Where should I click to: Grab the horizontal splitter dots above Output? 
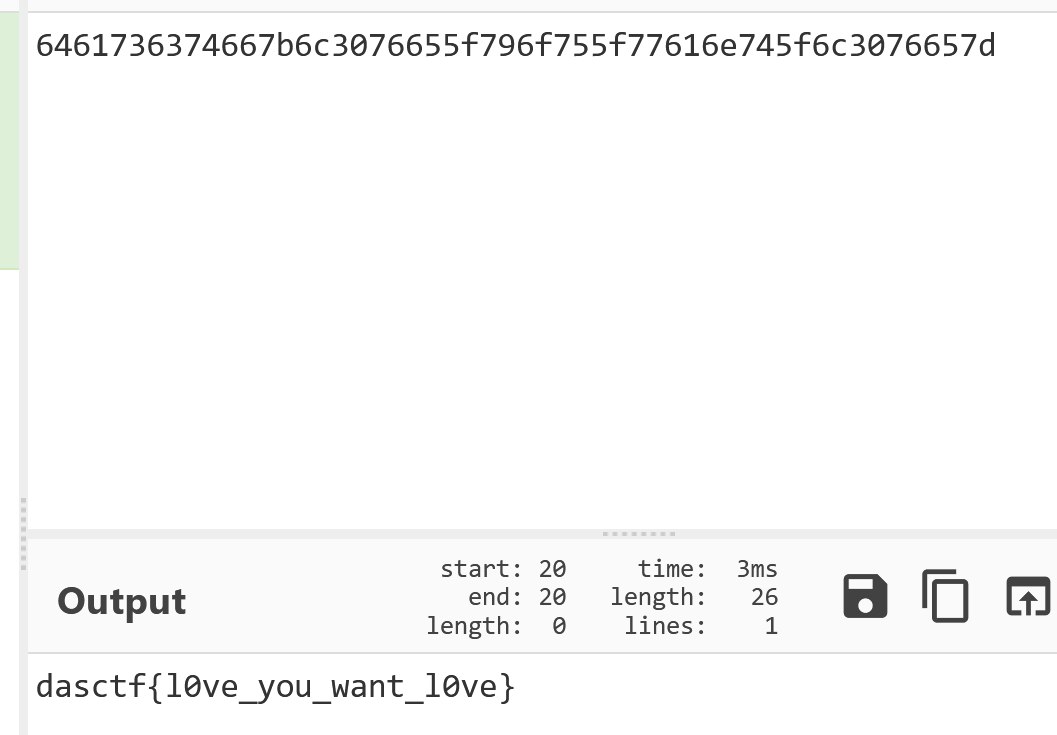click(x=639, y=534)
